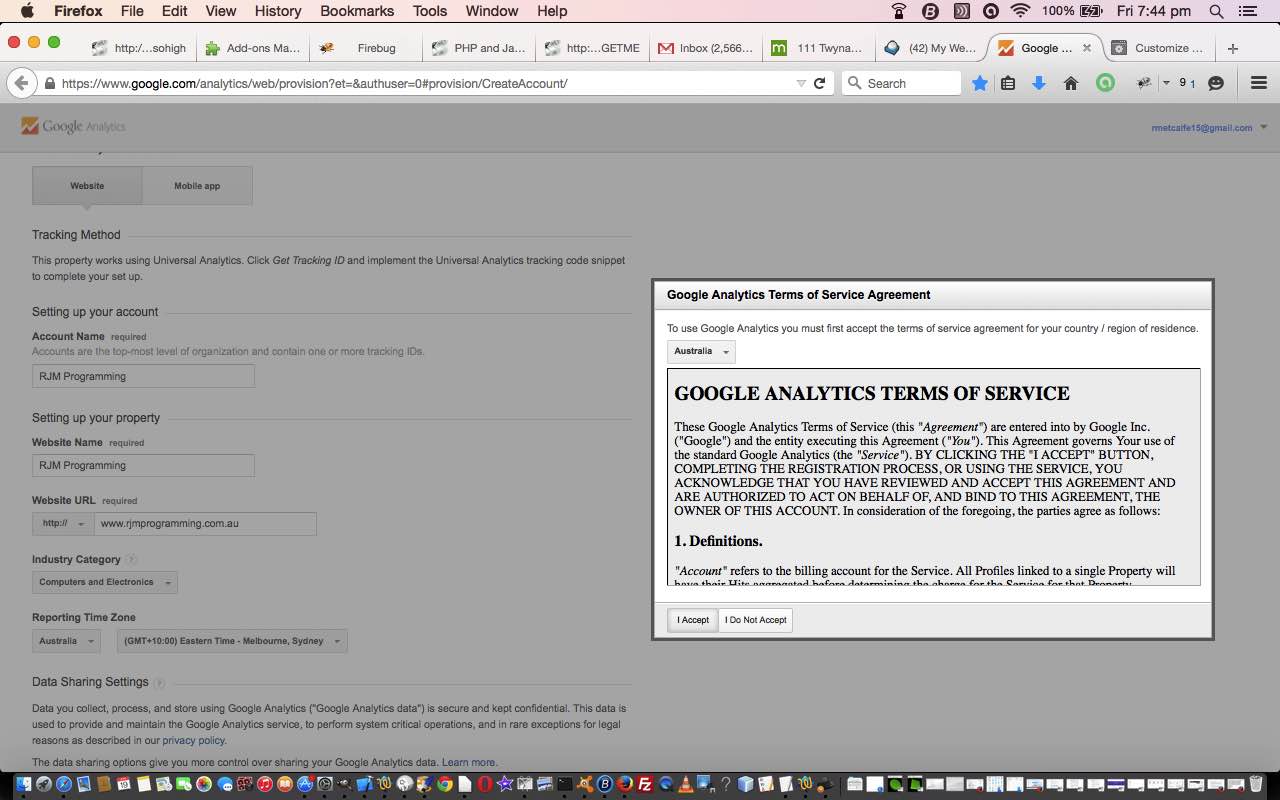The image size is (1280, 800).
Task: Open the Australia country dropdown in the agreement dialog
Action: point(701,352)
